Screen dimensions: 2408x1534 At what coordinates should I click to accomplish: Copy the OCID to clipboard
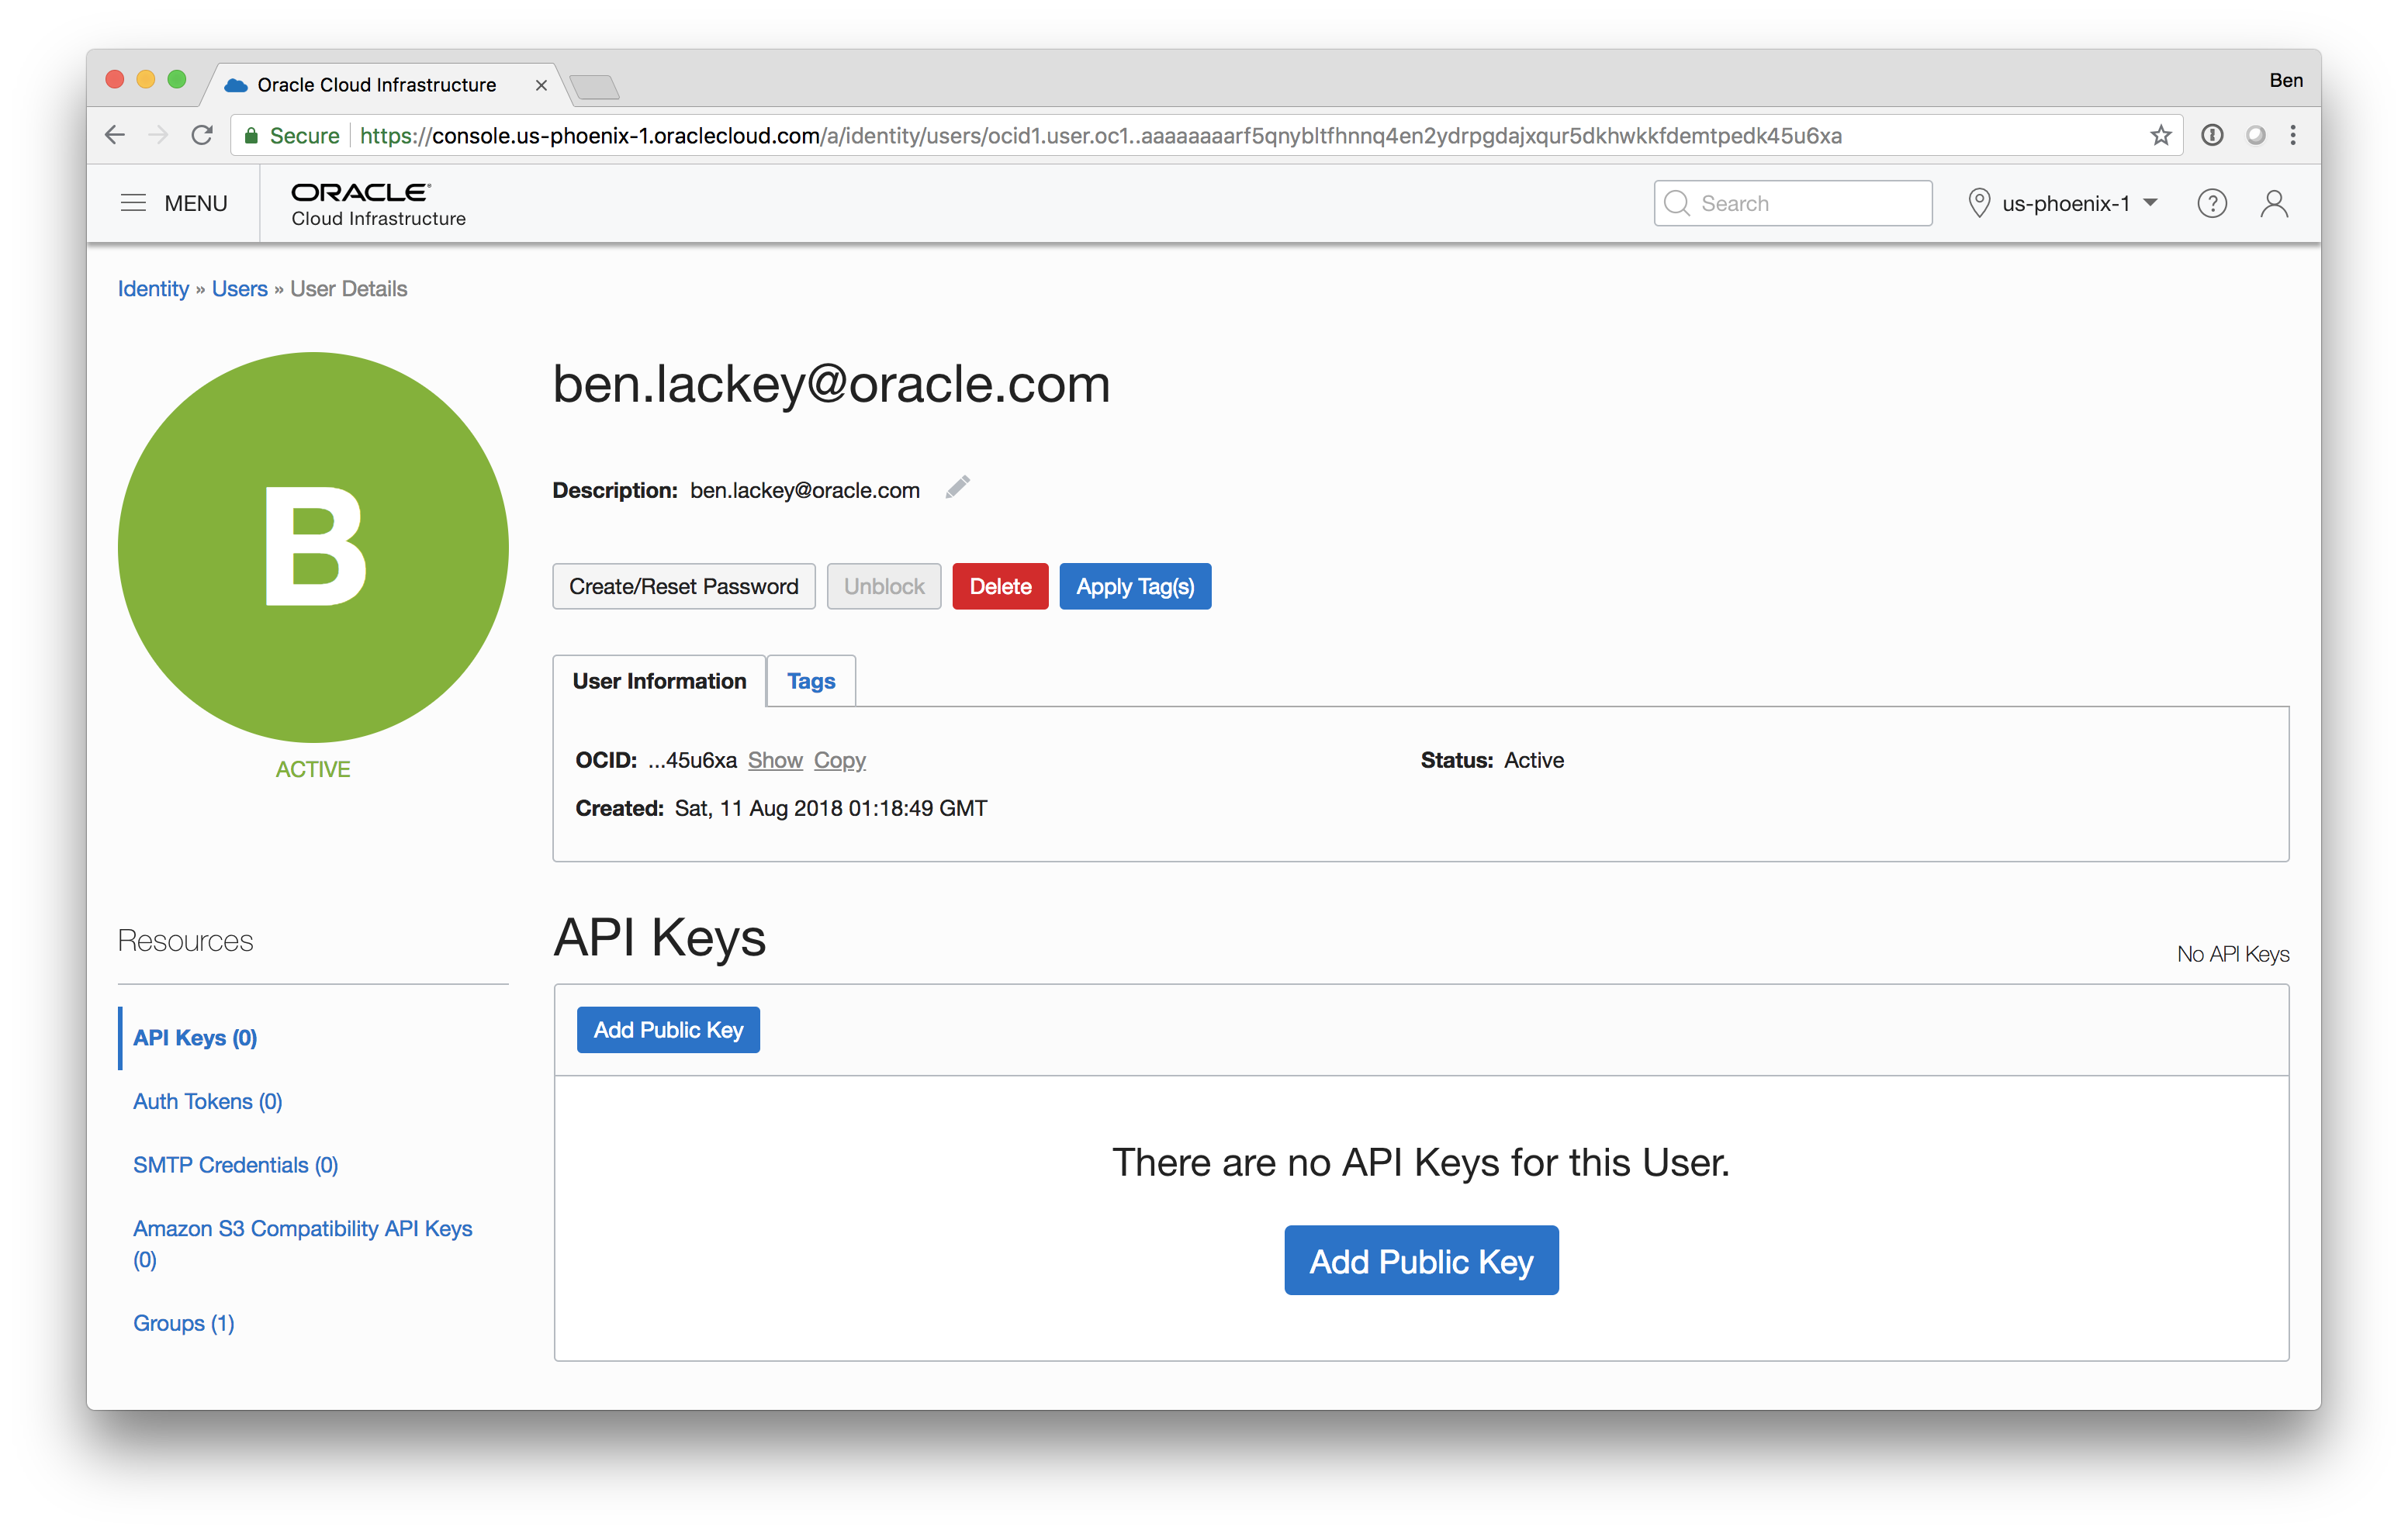[x=839, y=760]
